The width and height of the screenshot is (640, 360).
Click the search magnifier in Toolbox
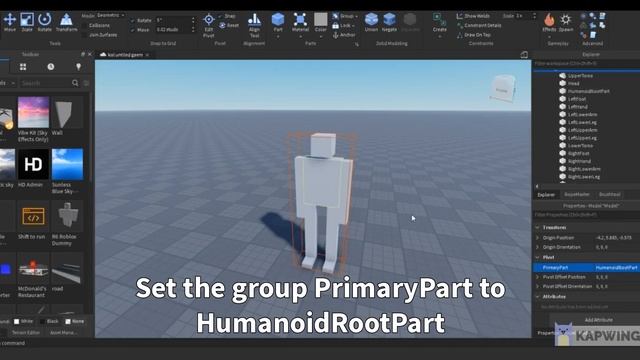point(75,83)
